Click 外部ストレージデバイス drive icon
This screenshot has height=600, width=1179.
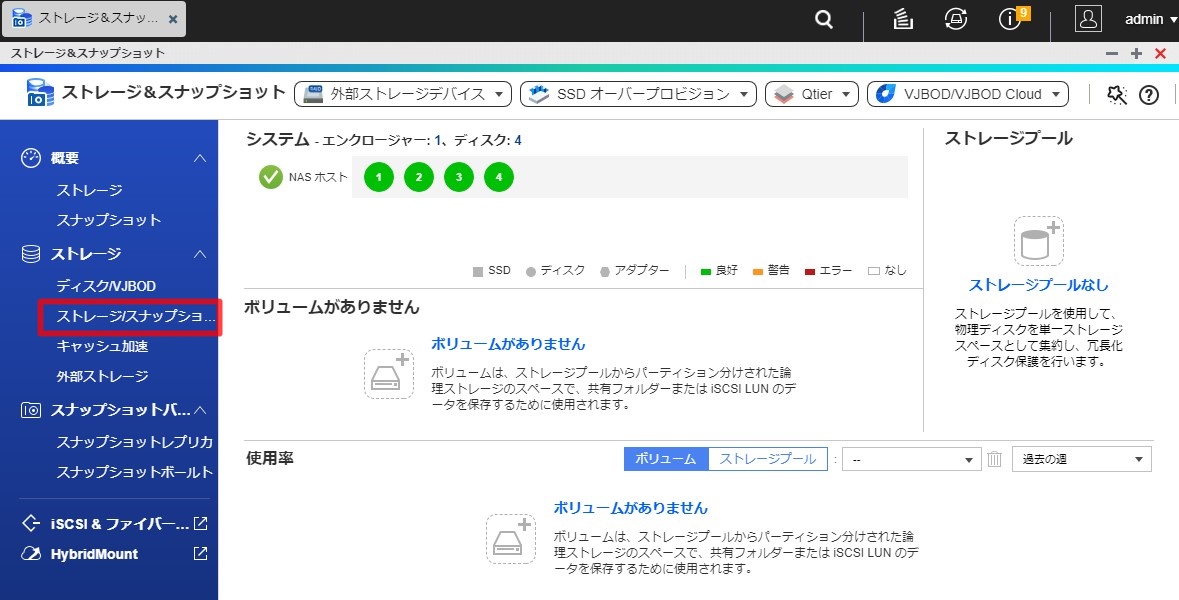(313, 94)
